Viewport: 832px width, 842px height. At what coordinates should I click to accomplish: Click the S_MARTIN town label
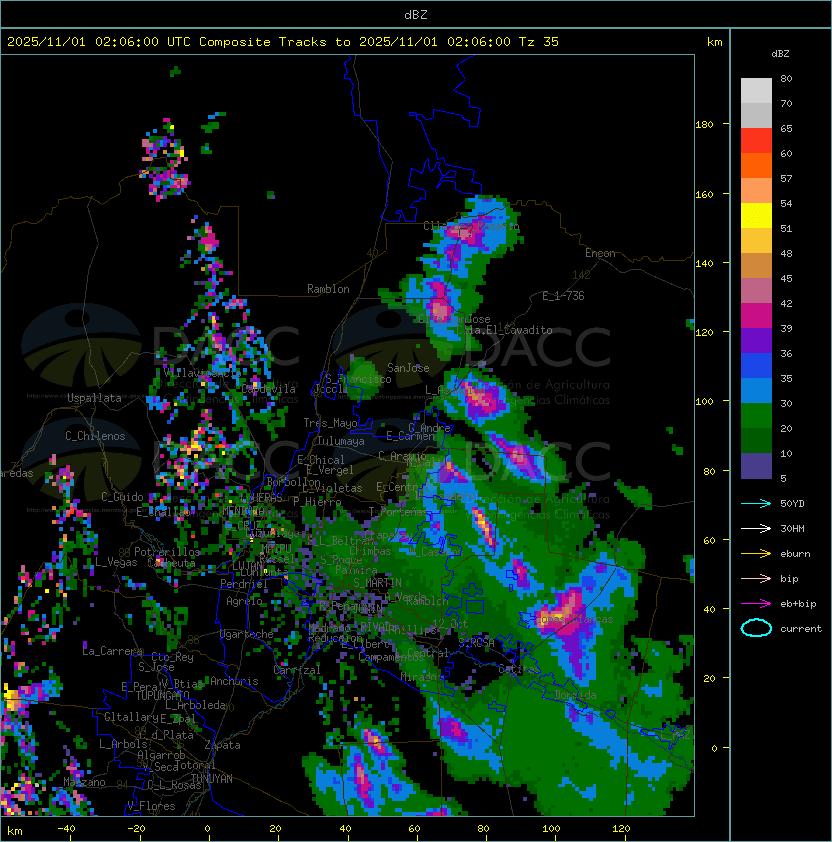(377, 582)
